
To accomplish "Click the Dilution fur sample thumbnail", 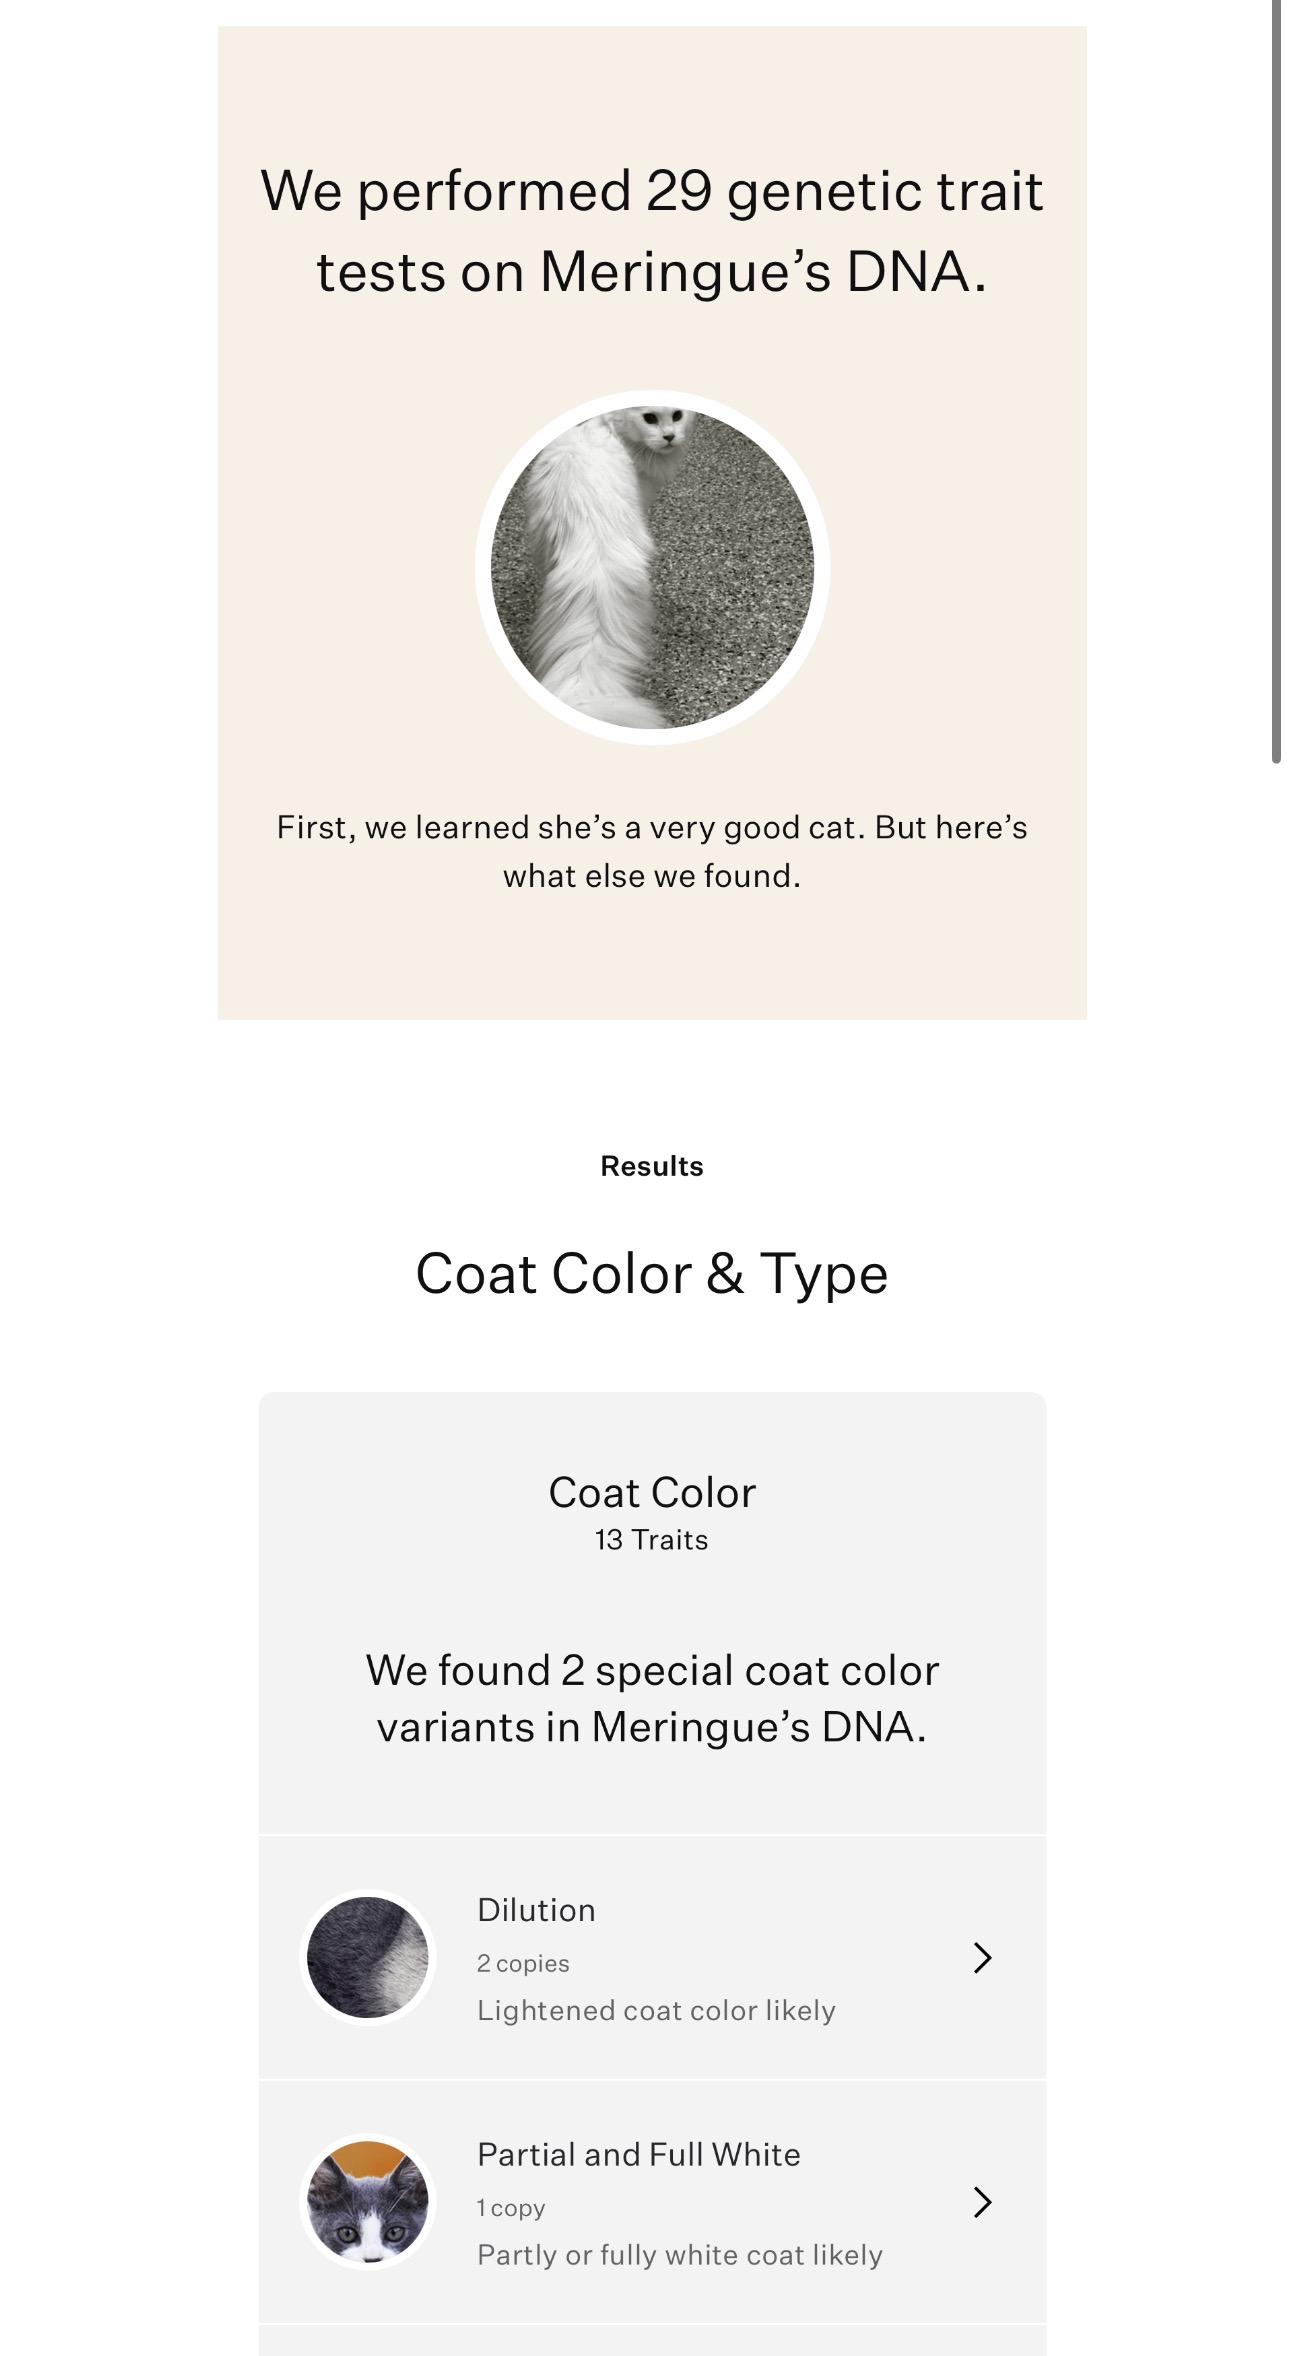I will point(367,1957).
